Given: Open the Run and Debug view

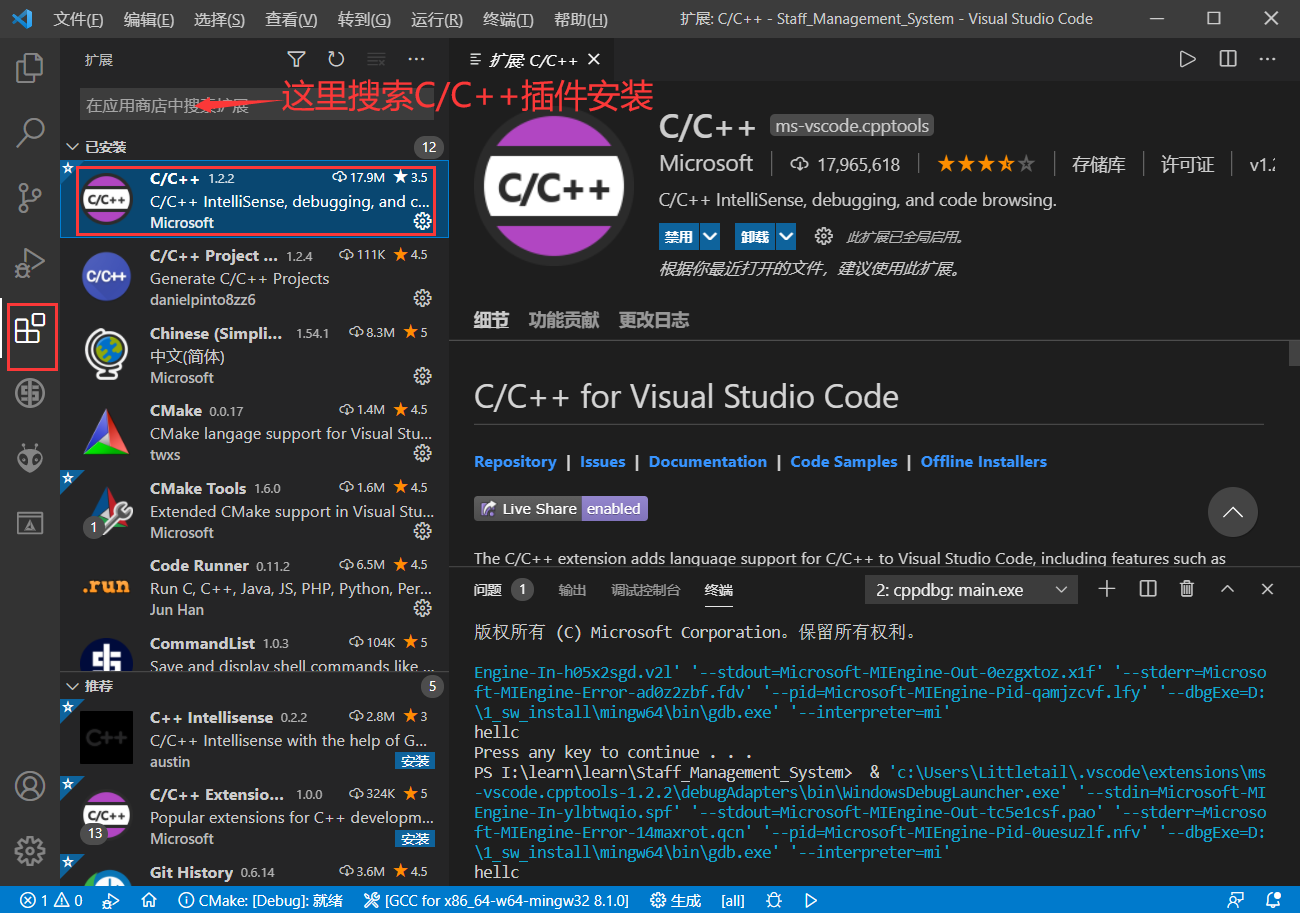Looking at the screenshot, I should click(30, 264).
